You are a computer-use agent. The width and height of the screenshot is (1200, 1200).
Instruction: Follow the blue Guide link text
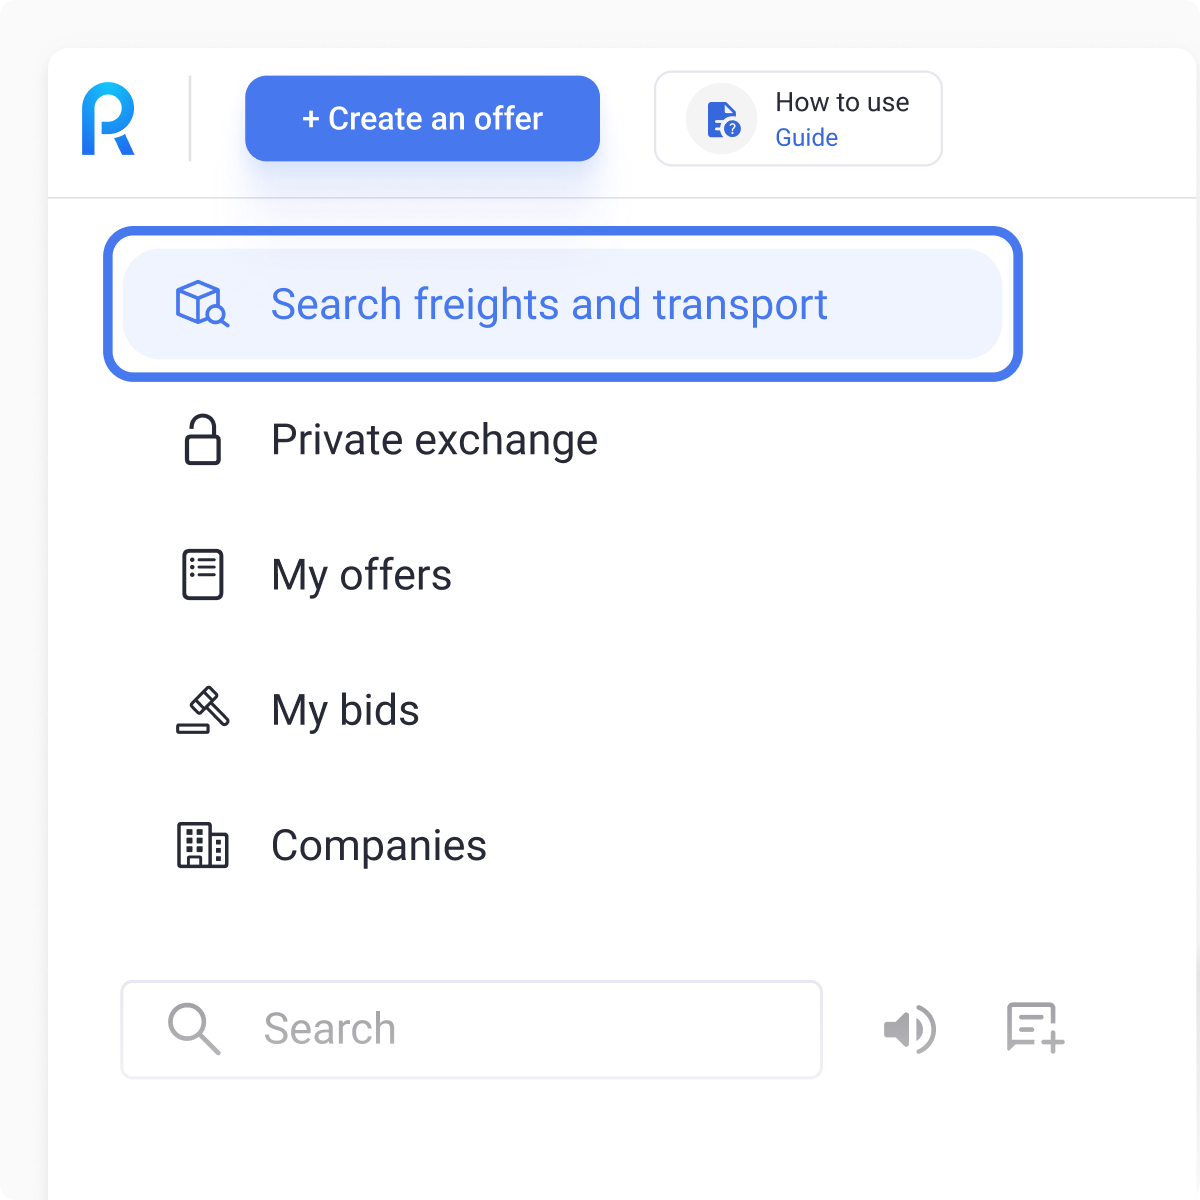(806, 138)
